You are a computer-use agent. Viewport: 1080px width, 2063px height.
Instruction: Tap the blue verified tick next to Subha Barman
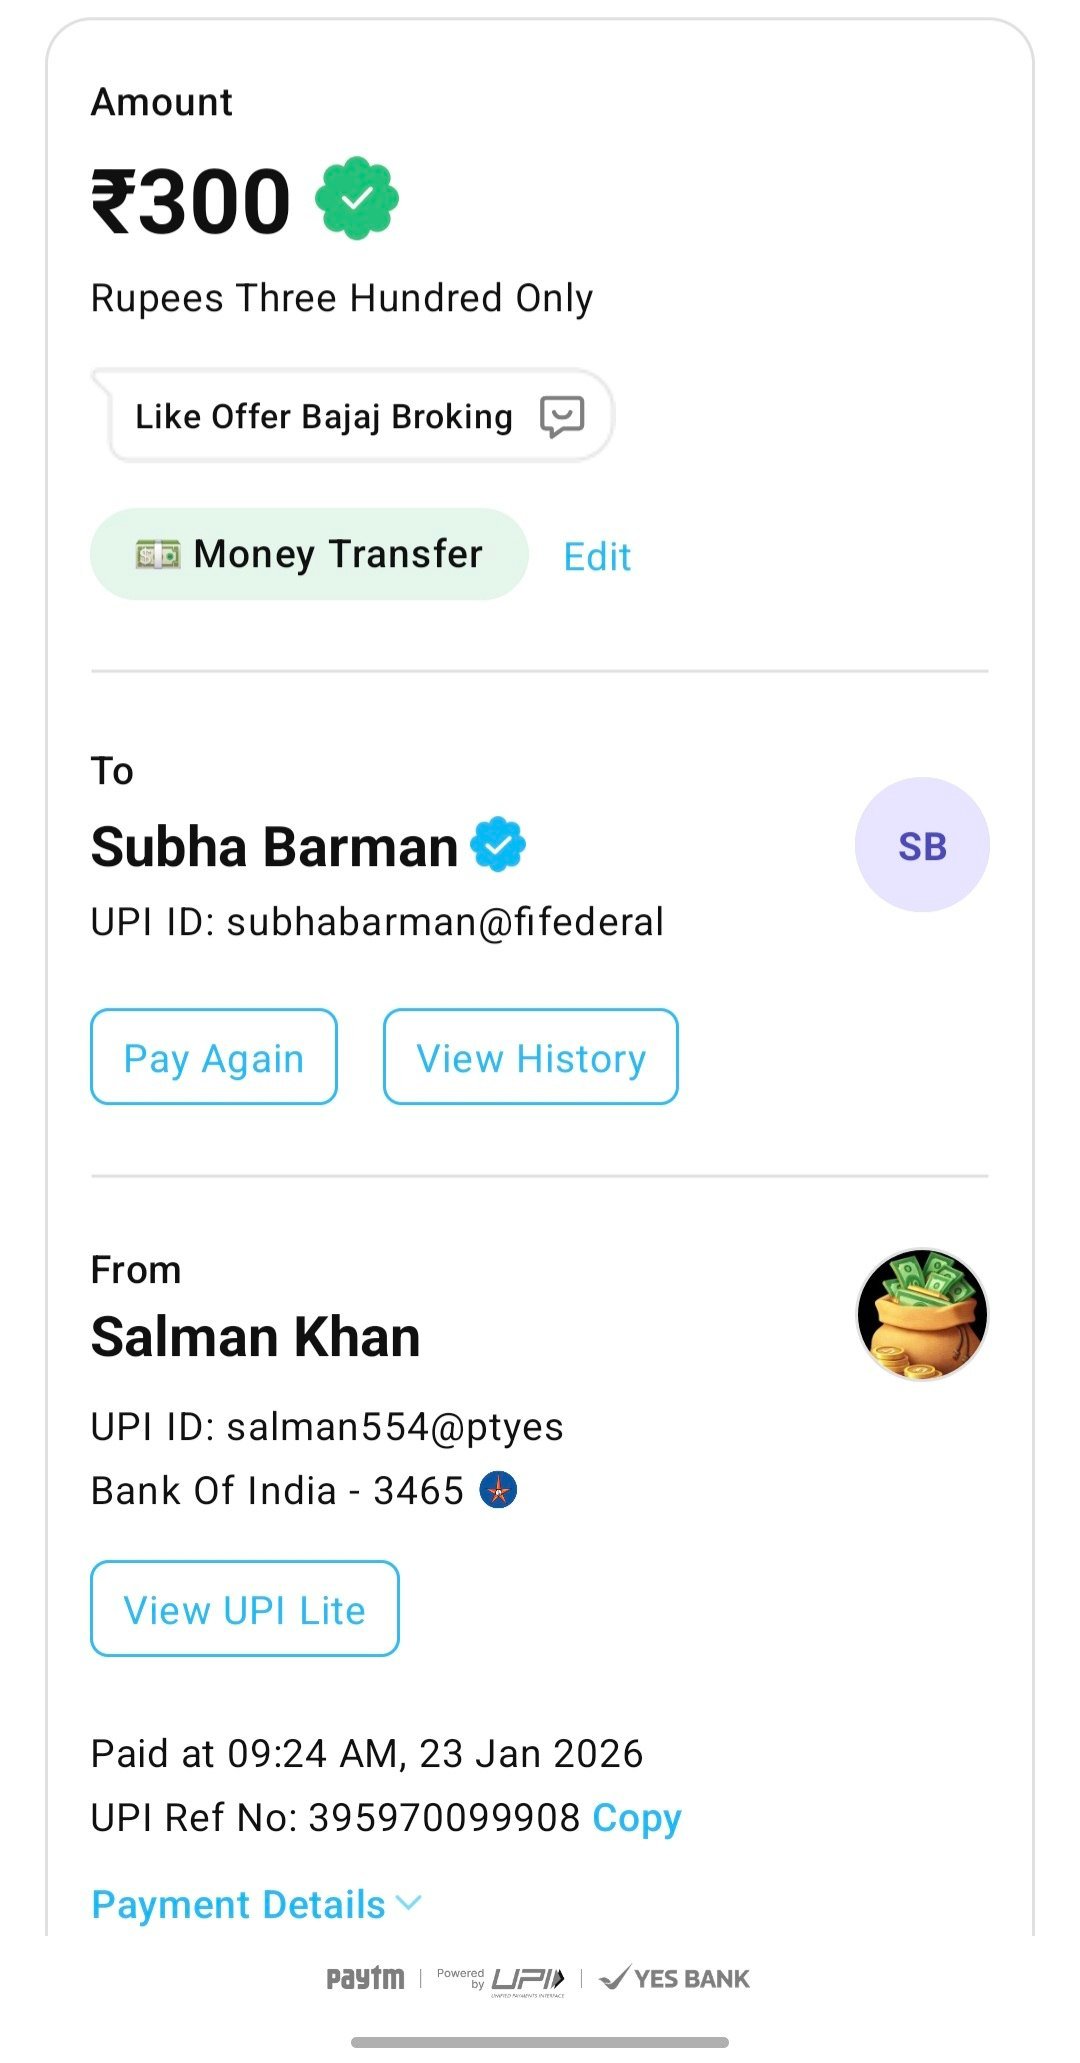click(x=498, y=845)
